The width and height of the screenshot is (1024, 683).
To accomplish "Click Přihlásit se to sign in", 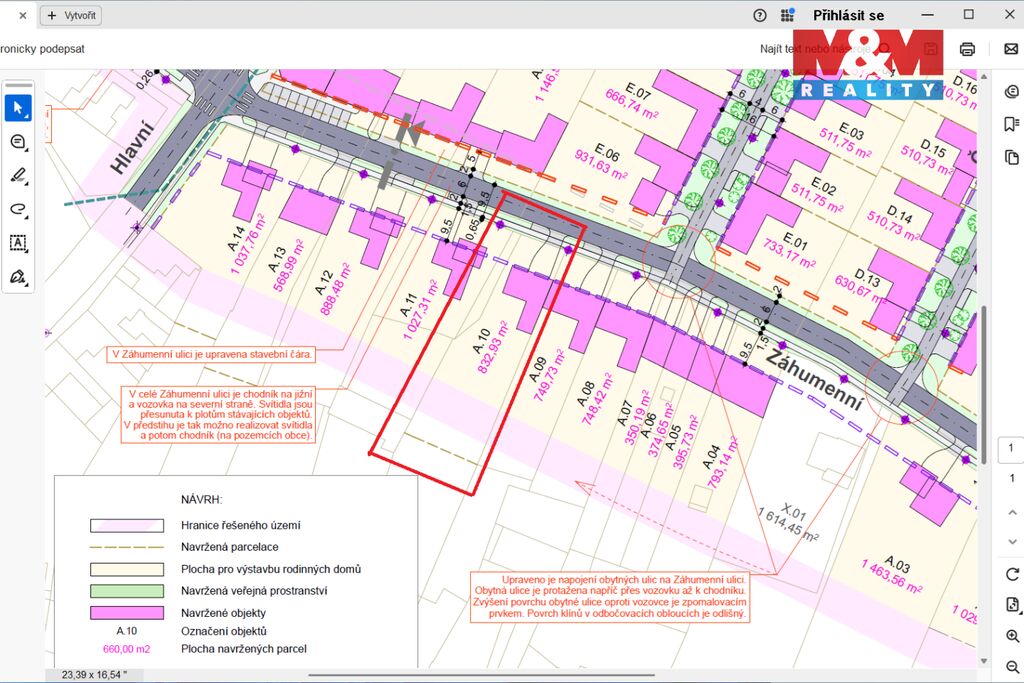I will tap(848, 15).
